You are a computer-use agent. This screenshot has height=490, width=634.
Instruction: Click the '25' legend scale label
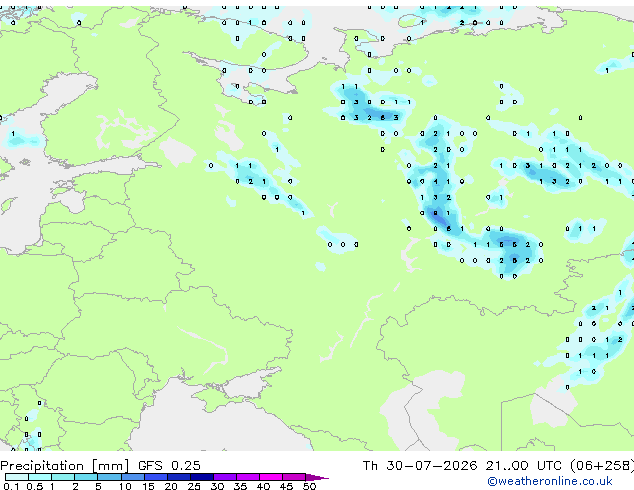tap(194, 486)
